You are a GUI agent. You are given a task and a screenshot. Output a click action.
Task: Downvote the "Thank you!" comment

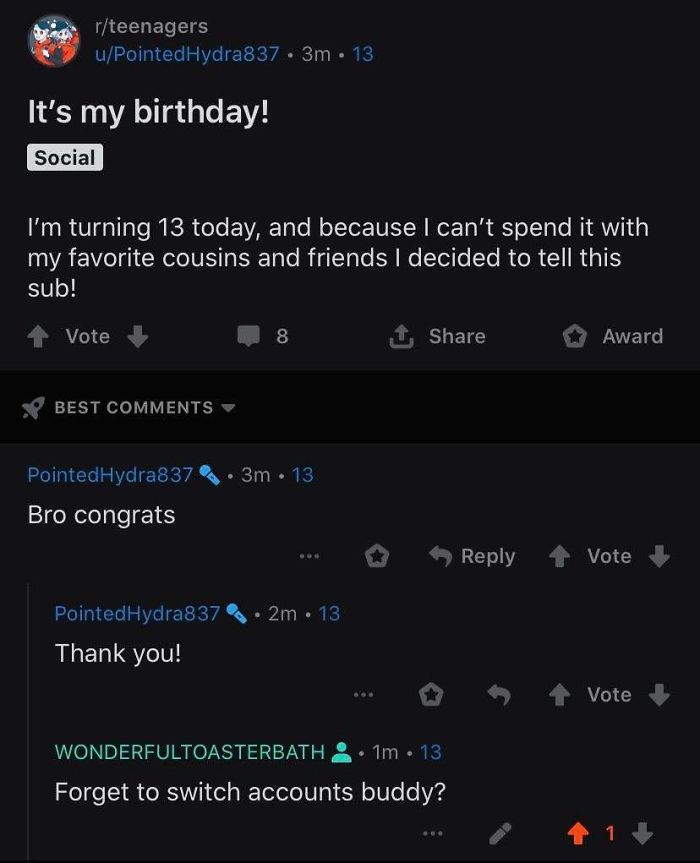coord(659,695)
